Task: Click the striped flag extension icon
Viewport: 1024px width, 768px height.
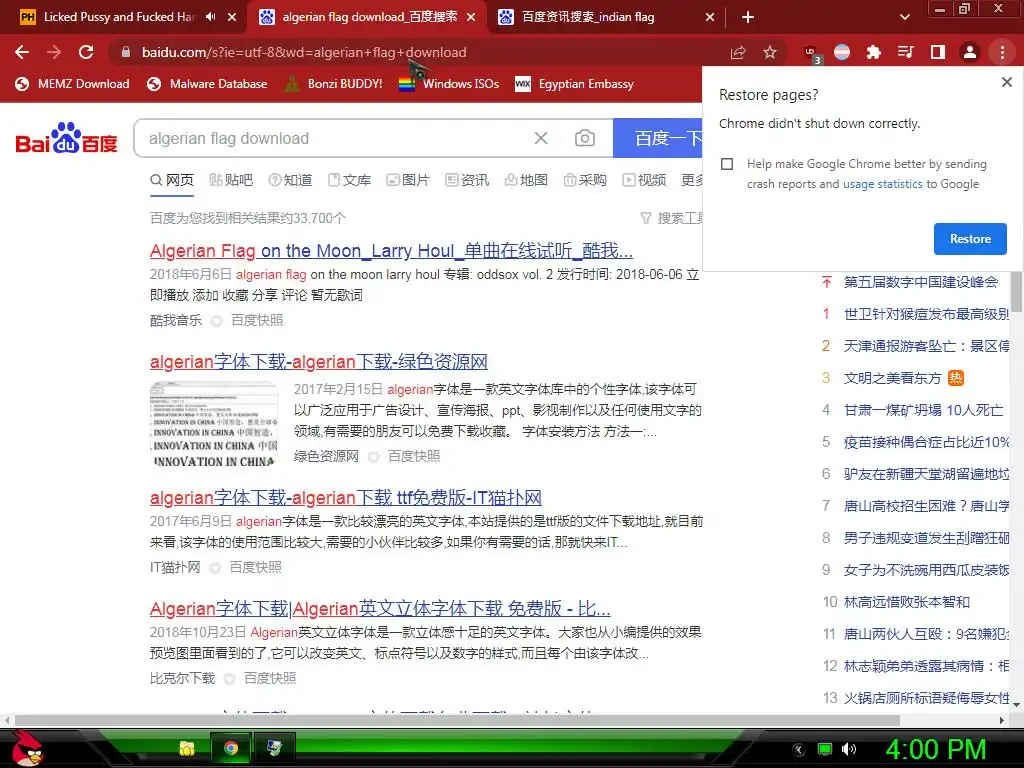Action: (x=842, y=52)
